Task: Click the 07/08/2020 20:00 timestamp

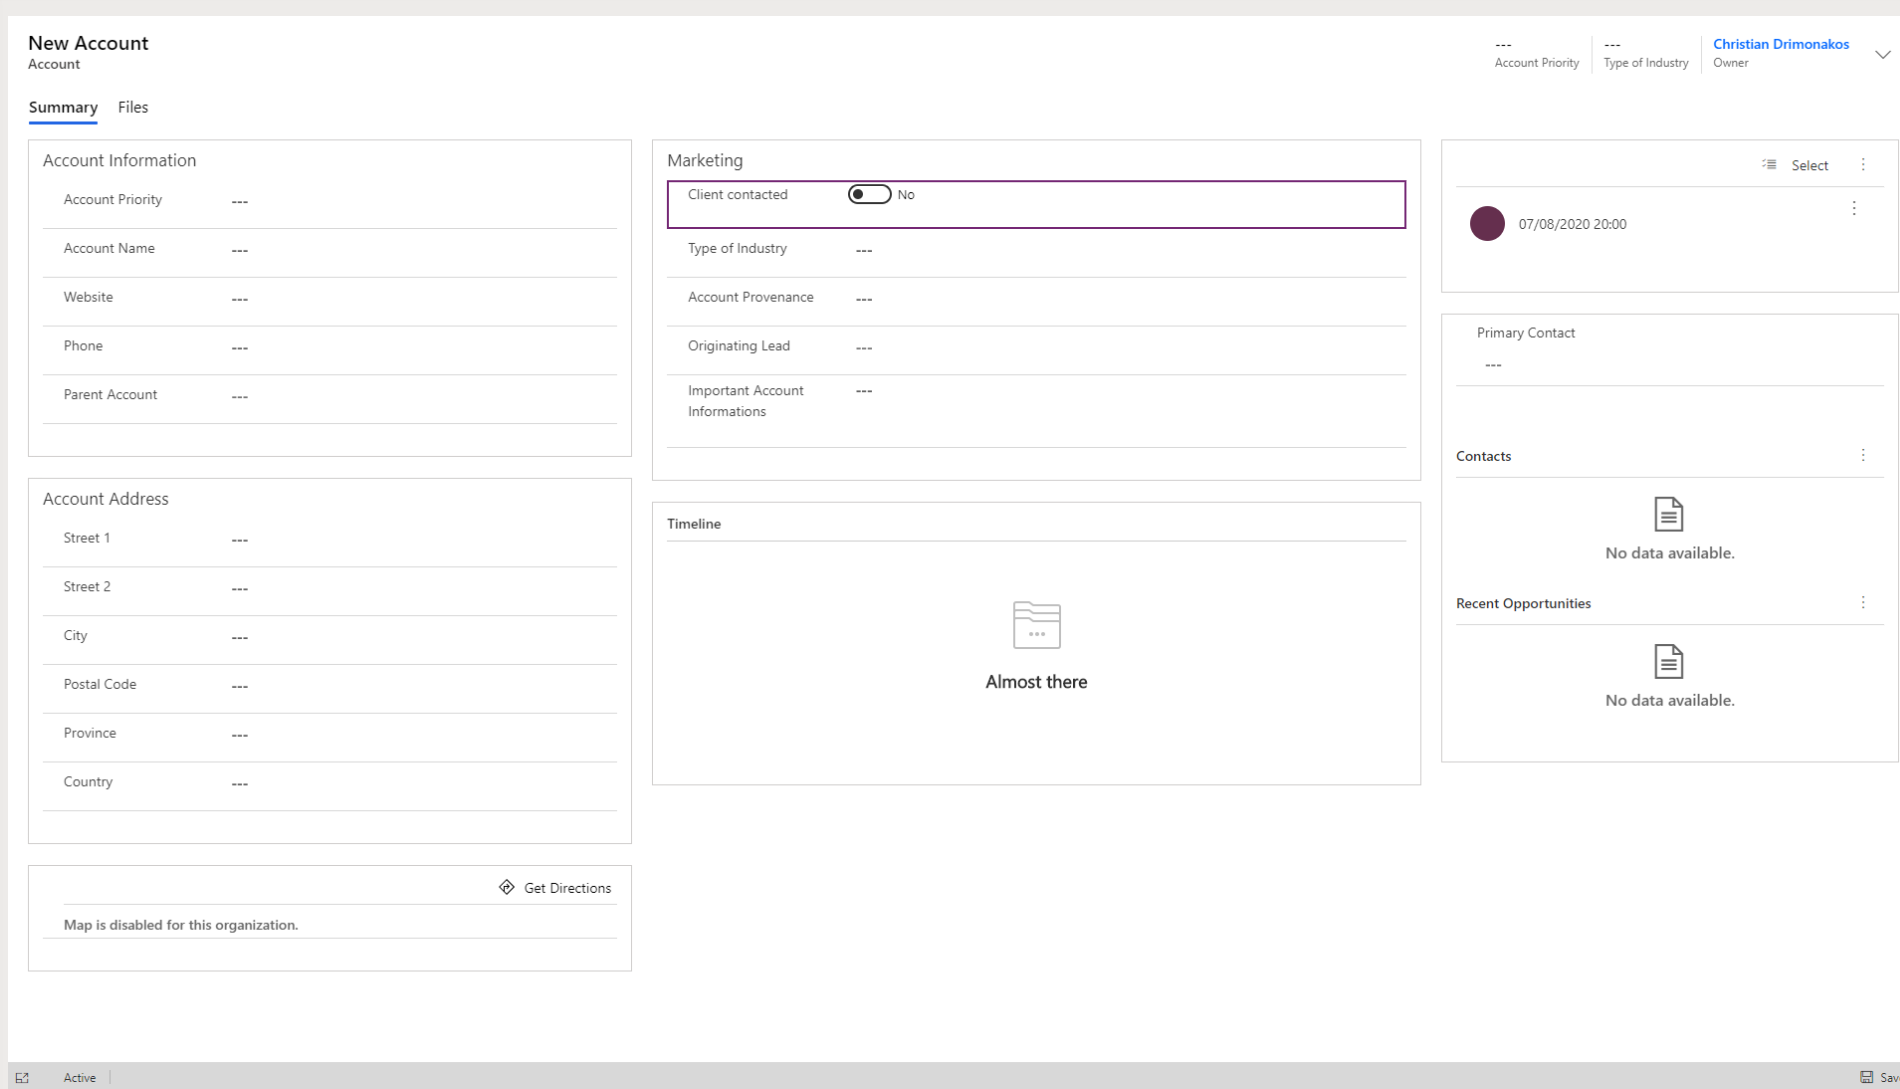Action: 1572,224
